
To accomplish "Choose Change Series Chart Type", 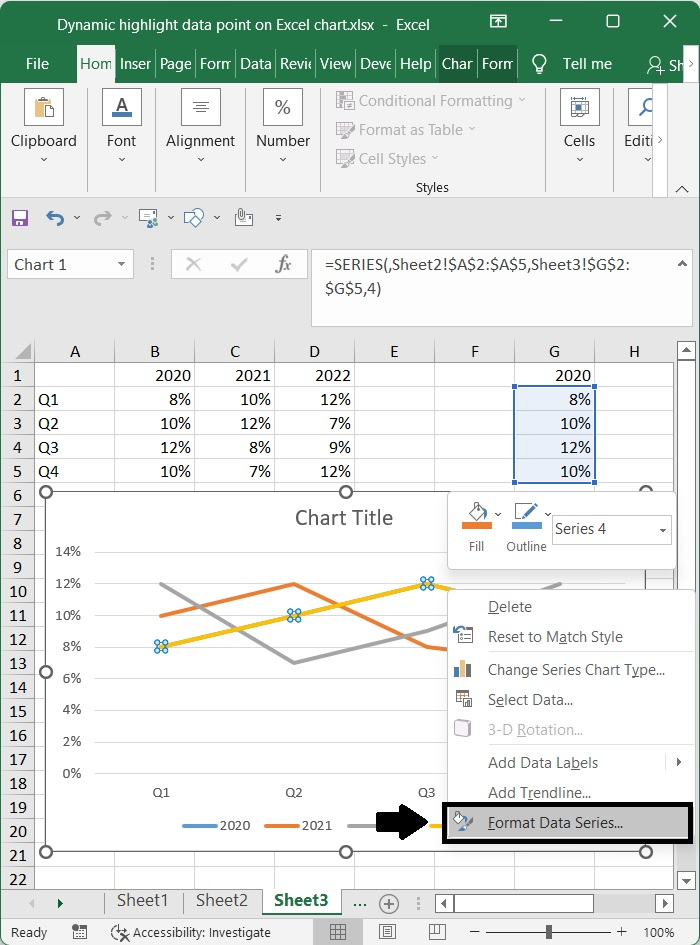I will 576,670.
